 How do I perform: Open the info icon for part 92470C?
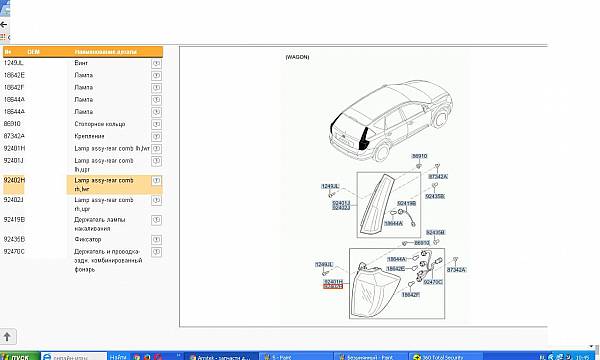point(156,252)
